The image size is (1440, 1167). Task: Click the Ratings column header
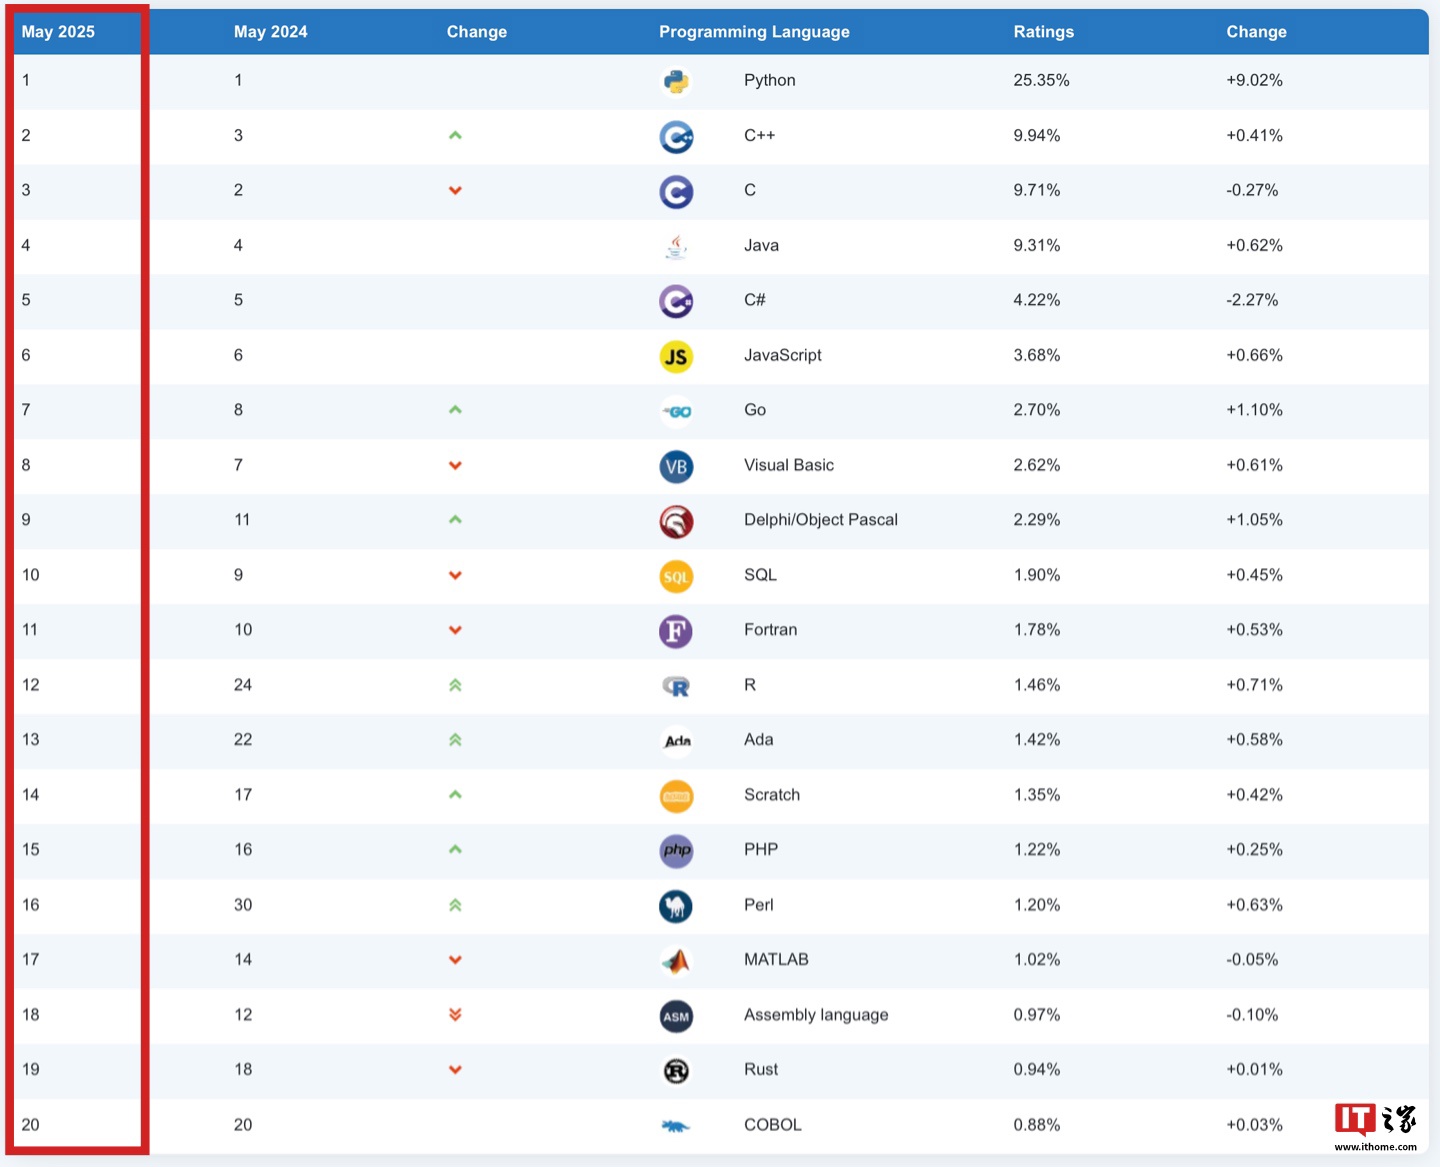click(1043, 32)
